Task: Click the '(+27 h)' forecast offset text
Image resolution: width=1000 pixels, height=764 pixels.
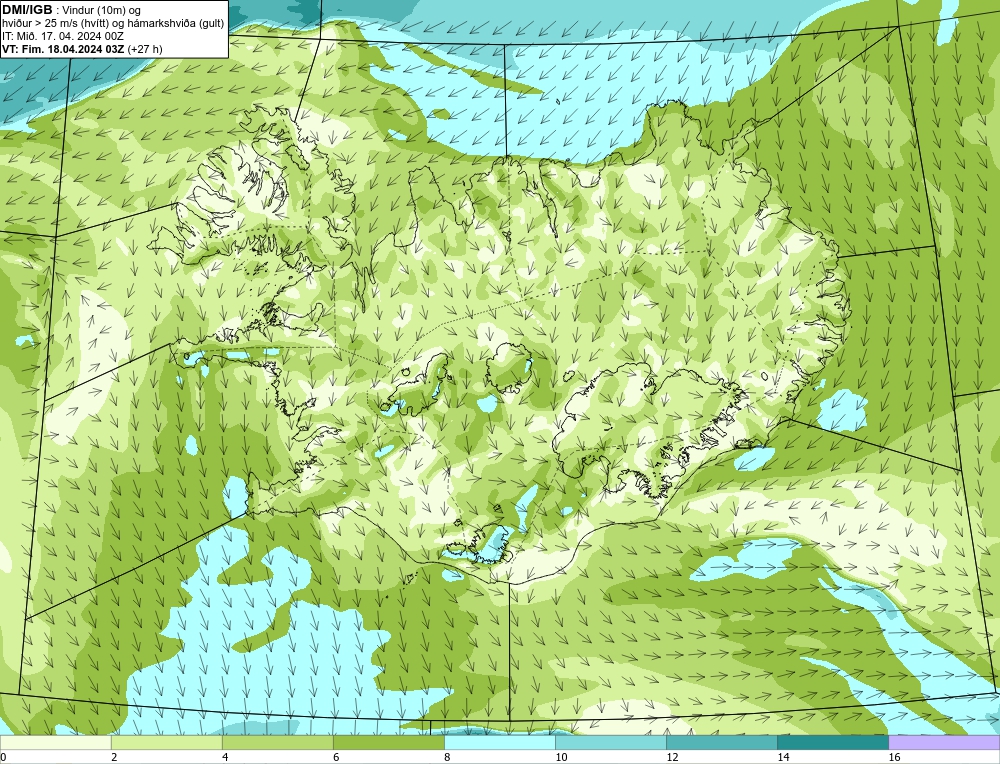Action: [145, 49]
